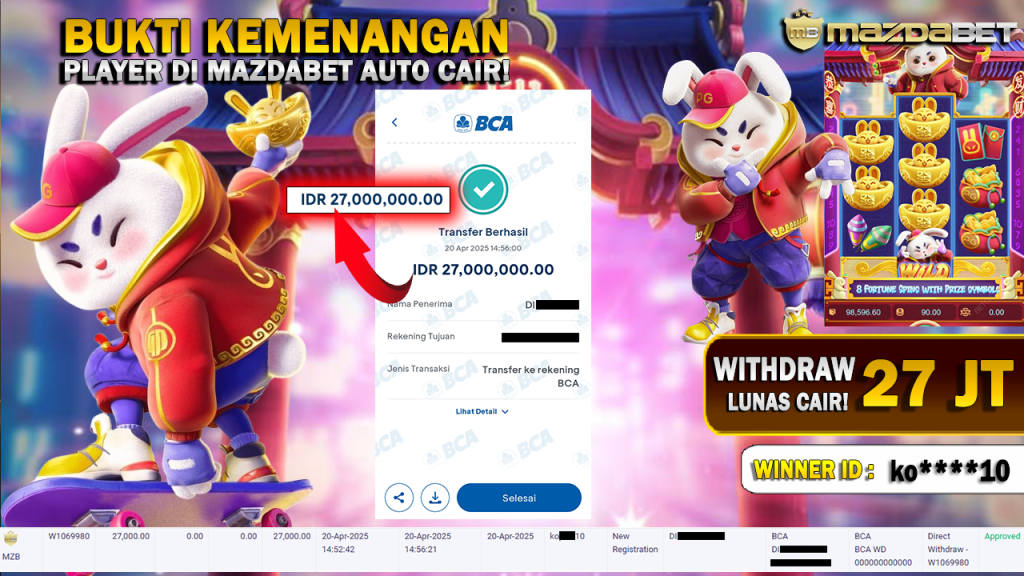Viewport: 1024px width, 576px height.
Task: Tap the back arrow in BCA receipt
Action: (x=394, y=123)
